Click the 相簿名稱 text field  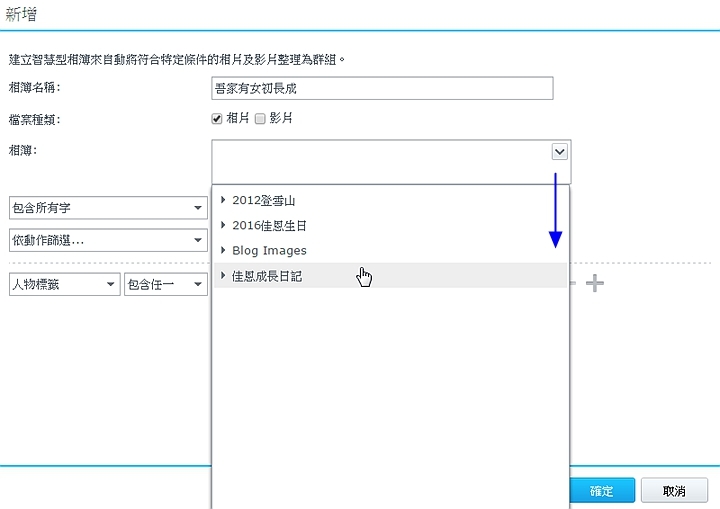(382, 88)
